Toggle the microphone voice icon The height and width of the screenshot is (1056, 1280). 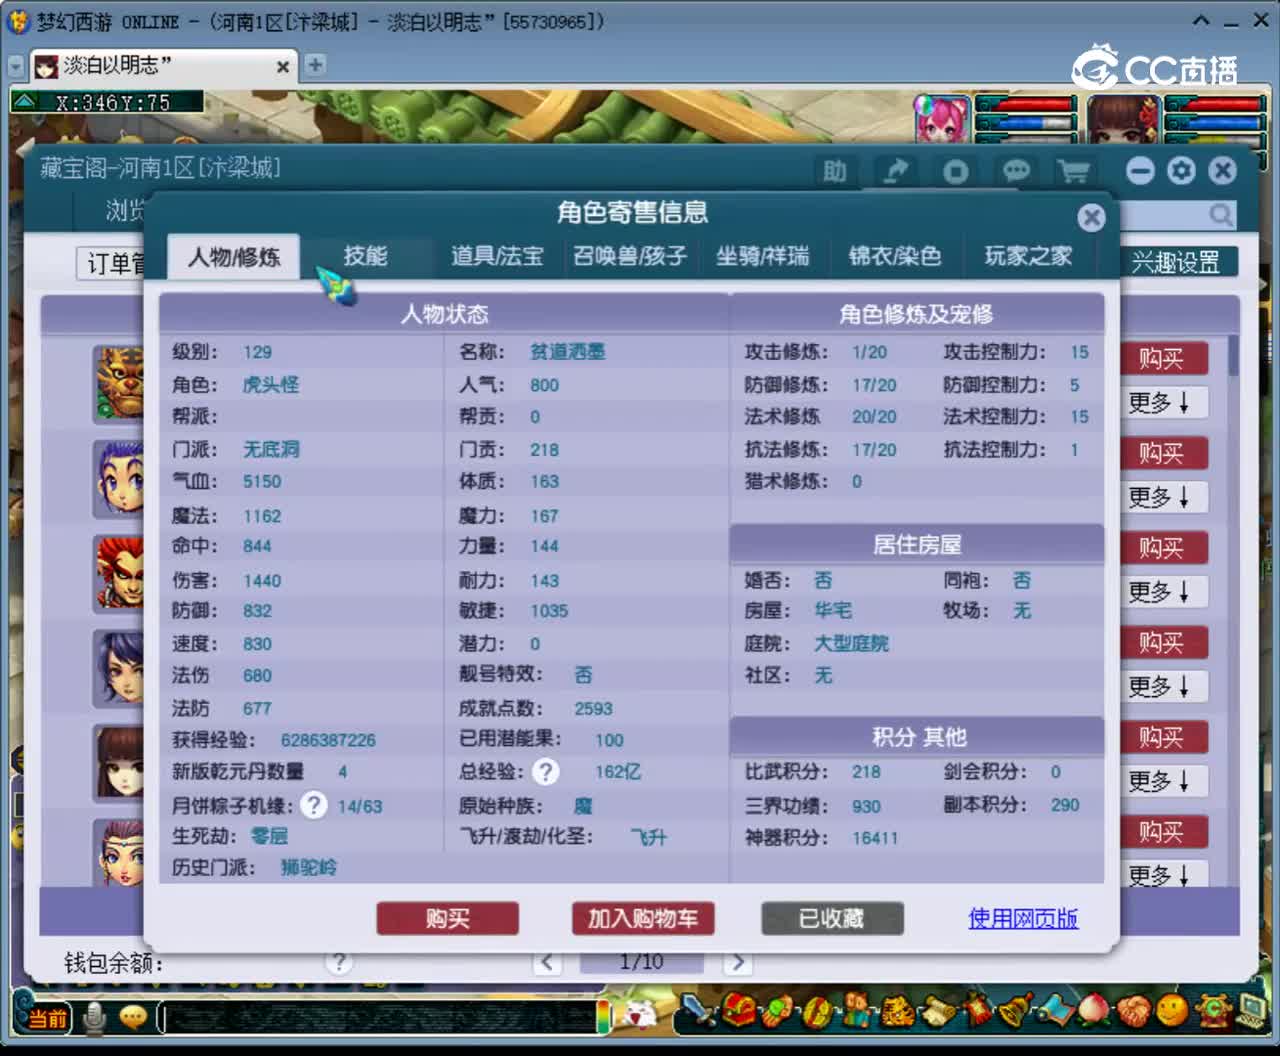click(x=95, y=1018)
